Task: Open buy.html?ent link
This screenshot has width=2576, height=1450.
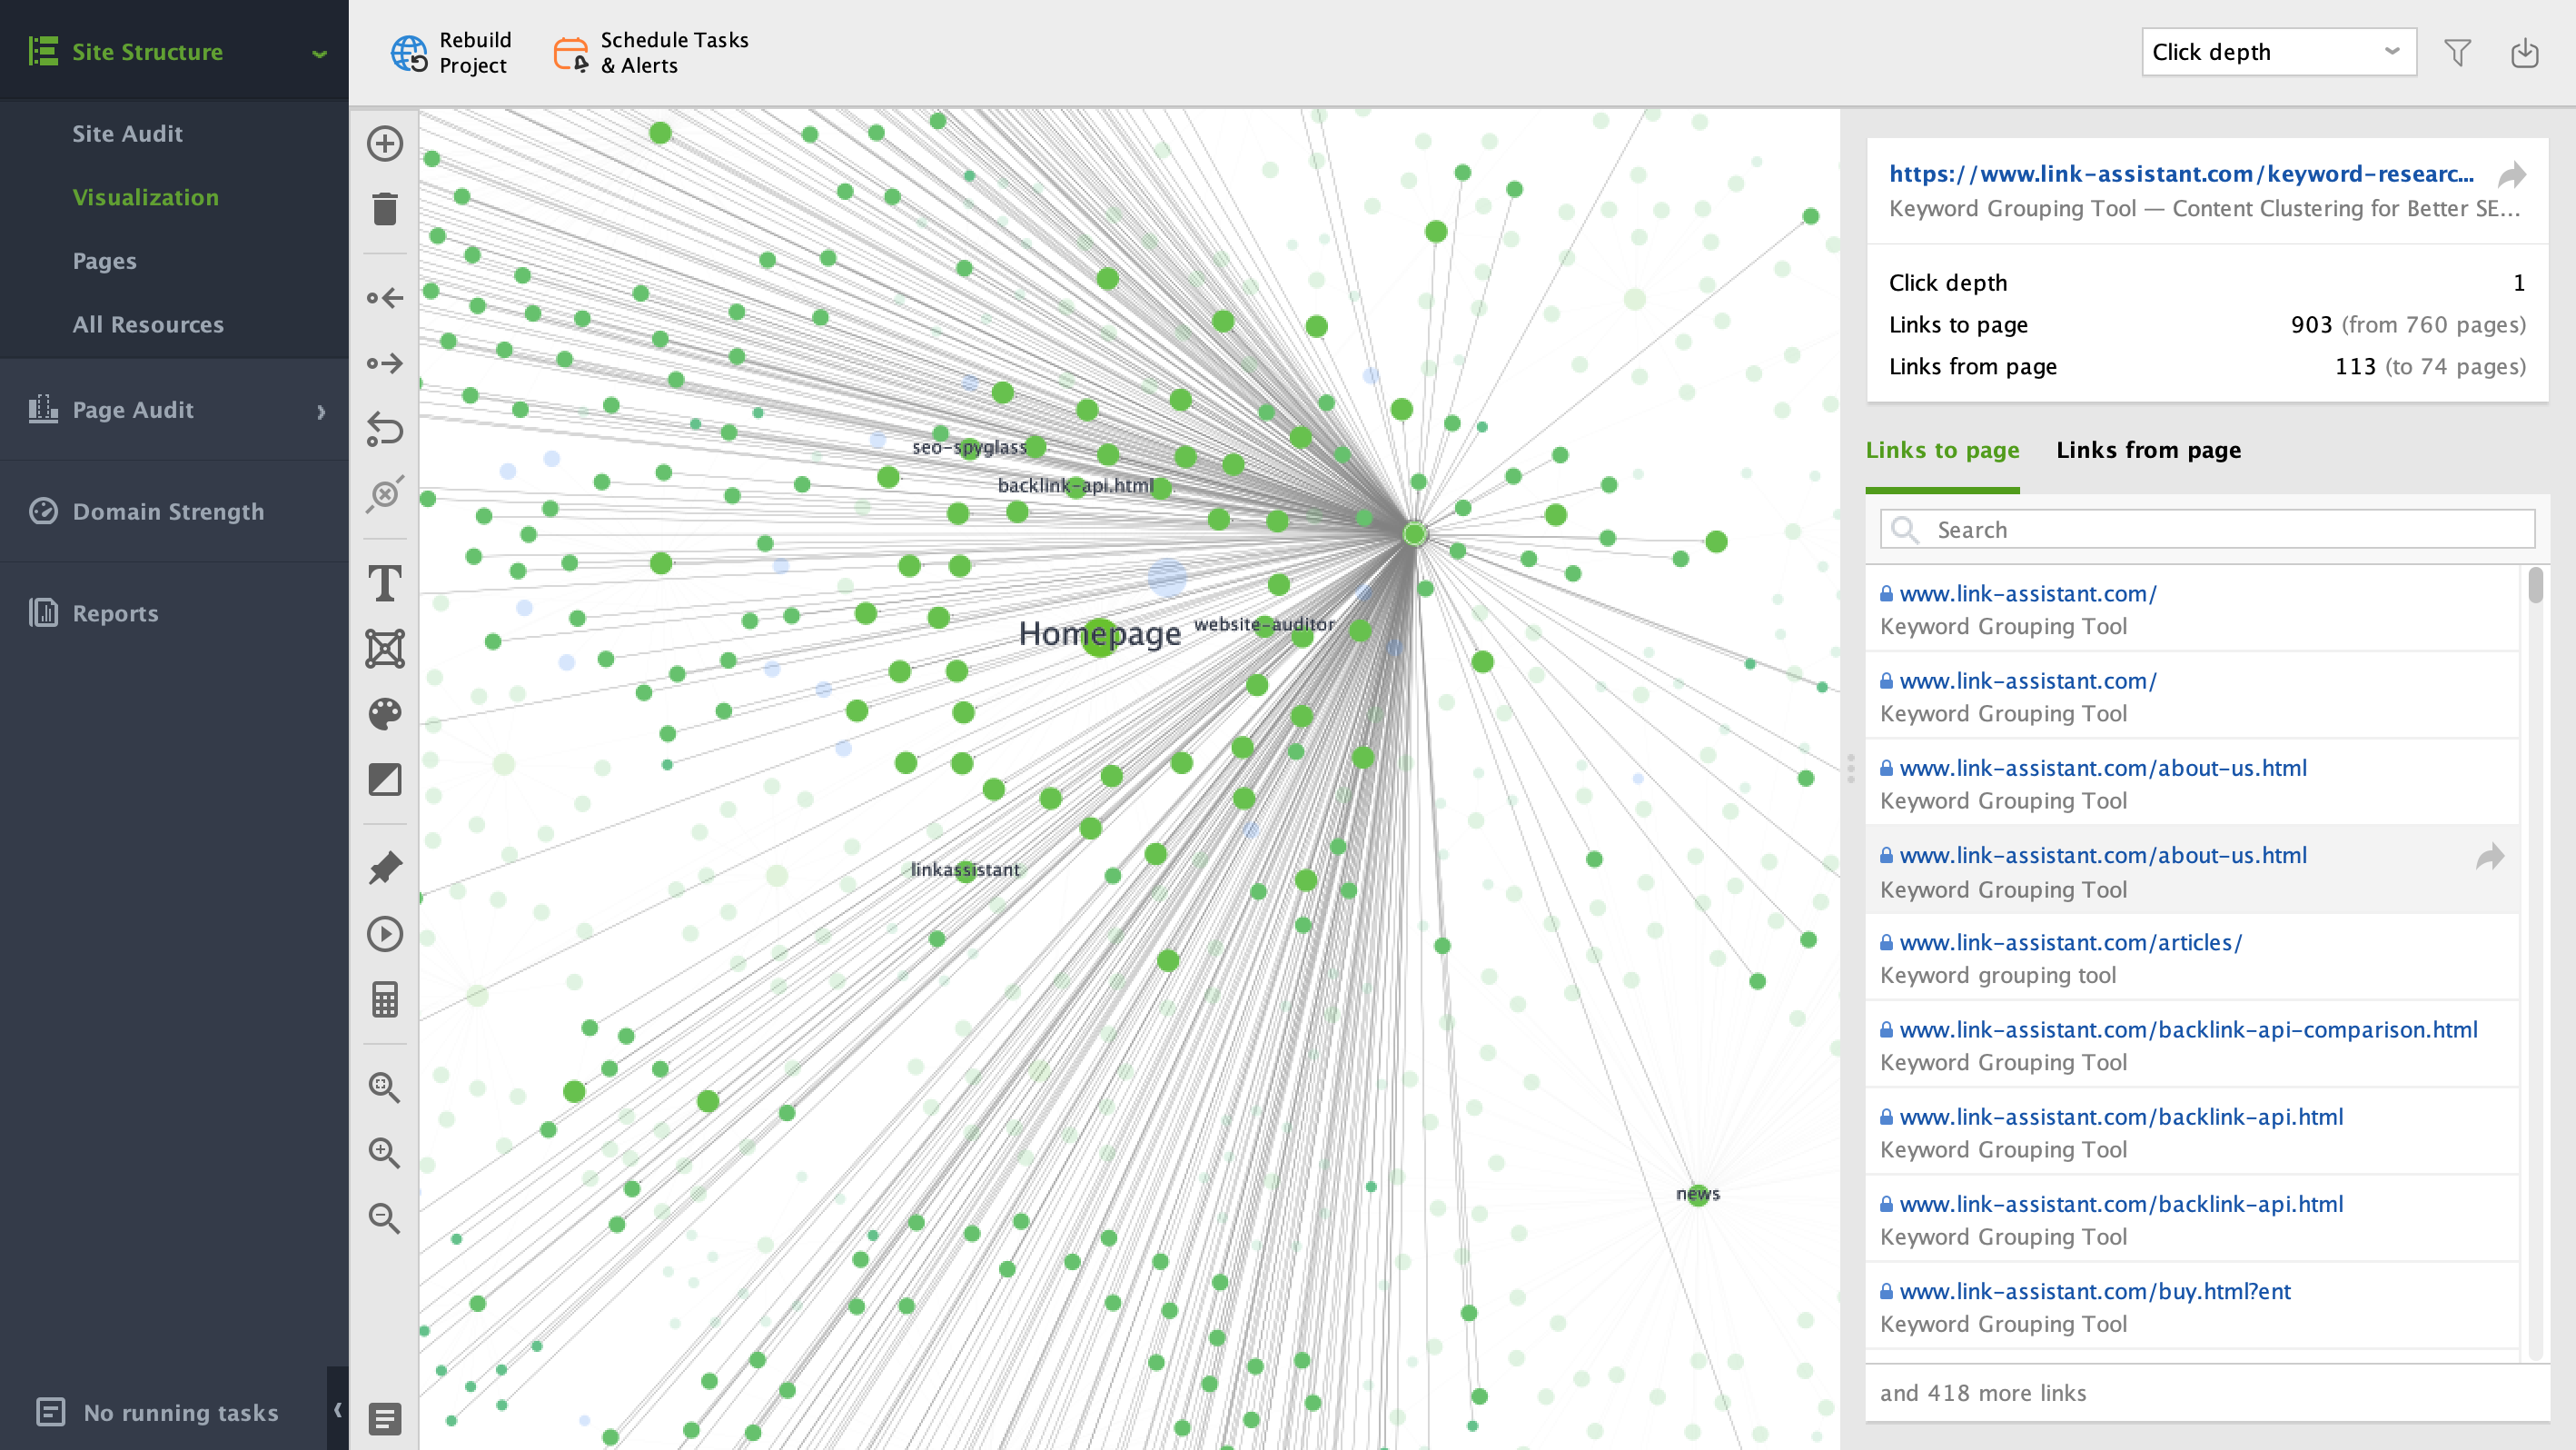Action: (2094, 1292)
